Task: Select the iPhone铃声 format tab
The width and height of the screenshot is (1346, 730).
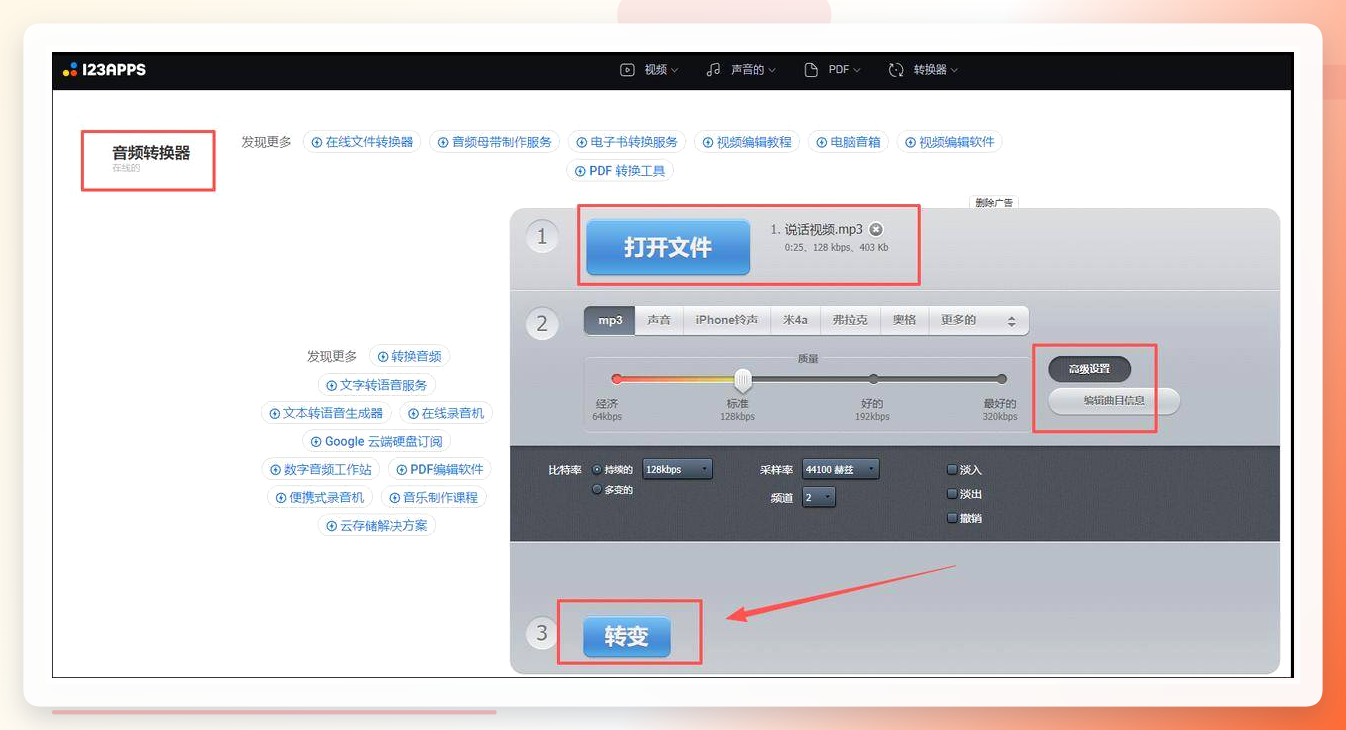Action: 727,320
